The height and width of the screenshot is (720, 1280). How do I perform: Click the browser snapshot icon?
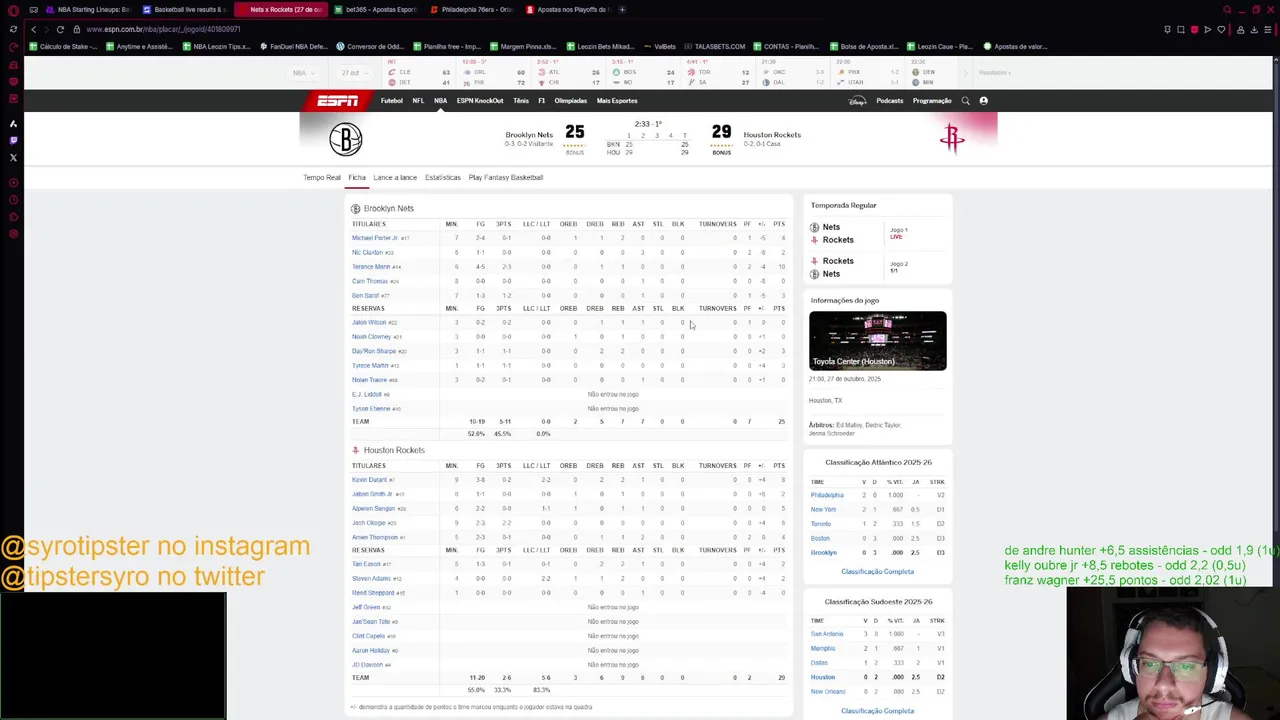click(x=1180, y=29)
